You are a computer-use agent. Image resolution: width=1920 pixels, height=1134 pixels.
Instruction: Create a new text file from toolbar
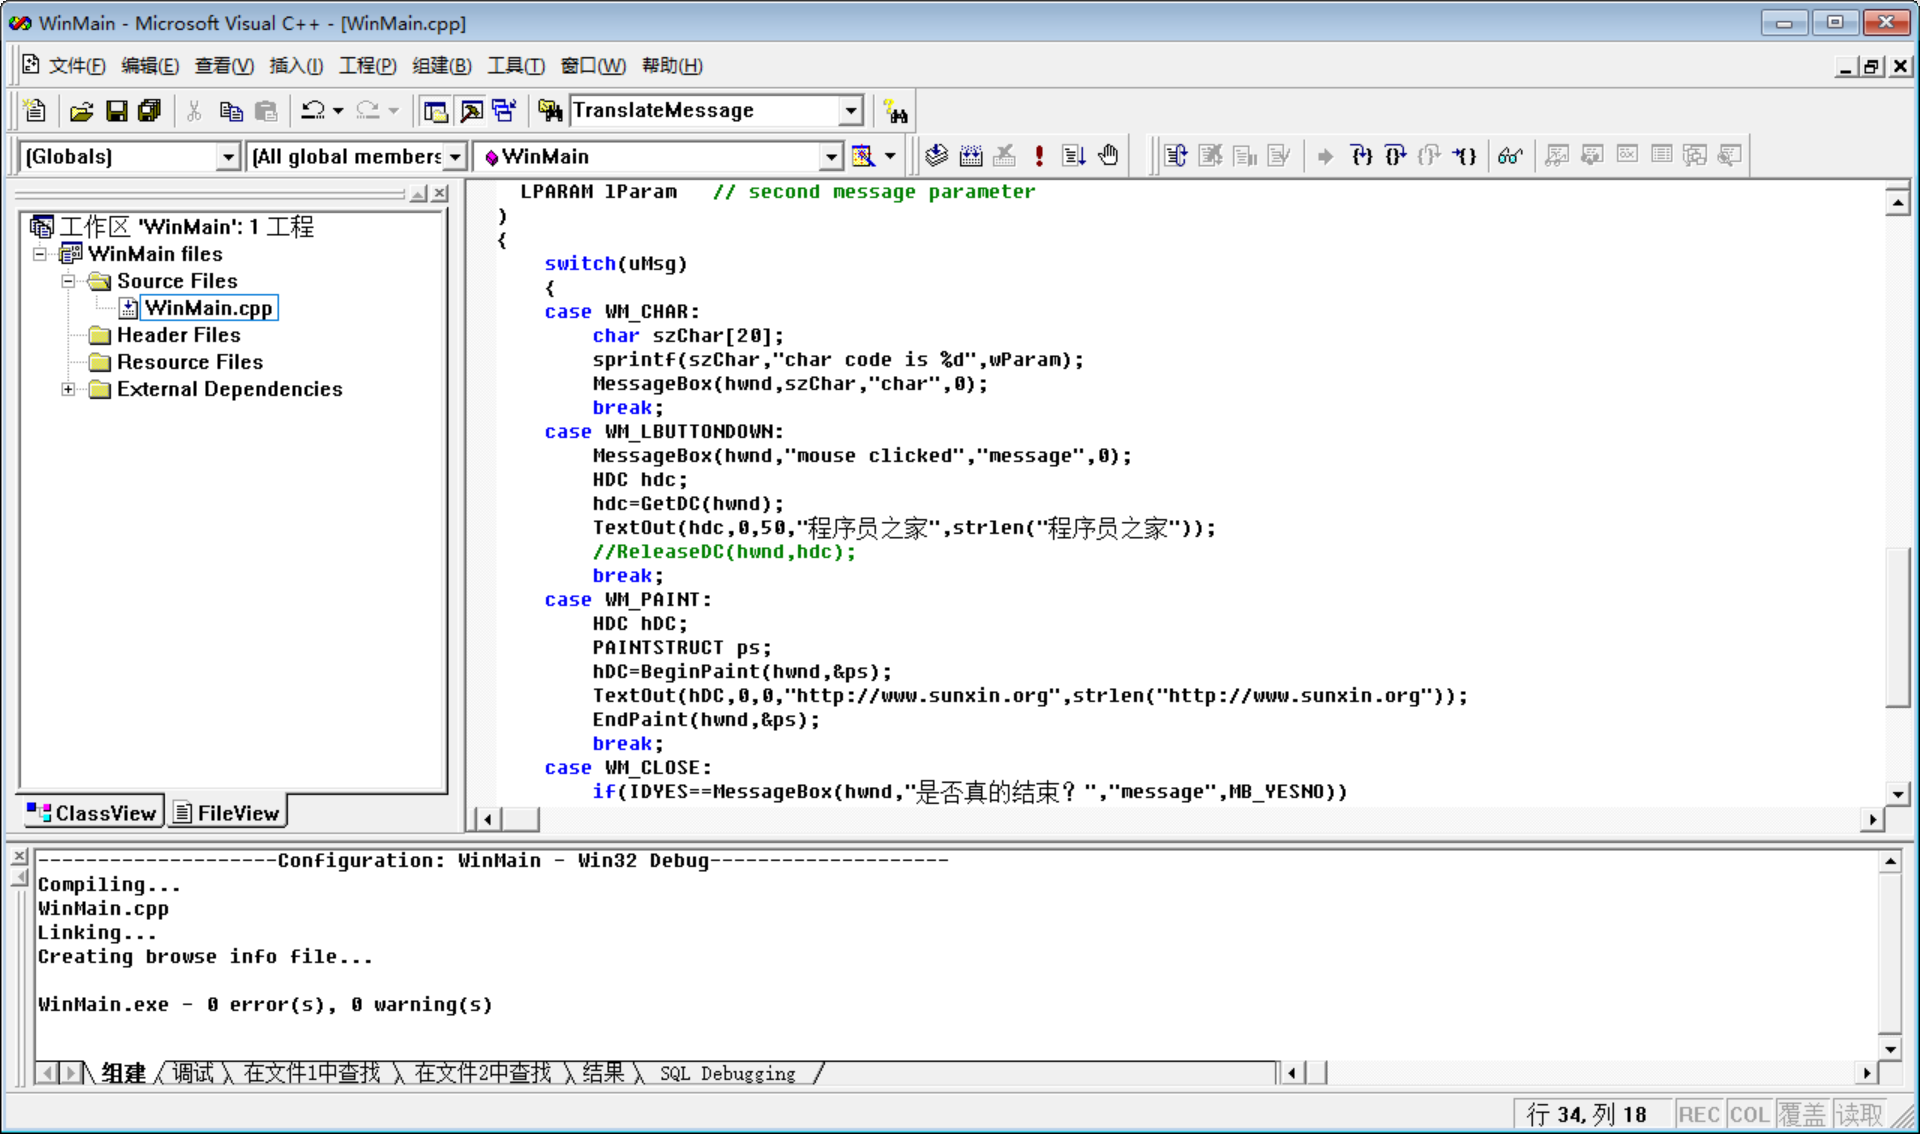pyautogui.click(x=35, y=111)
